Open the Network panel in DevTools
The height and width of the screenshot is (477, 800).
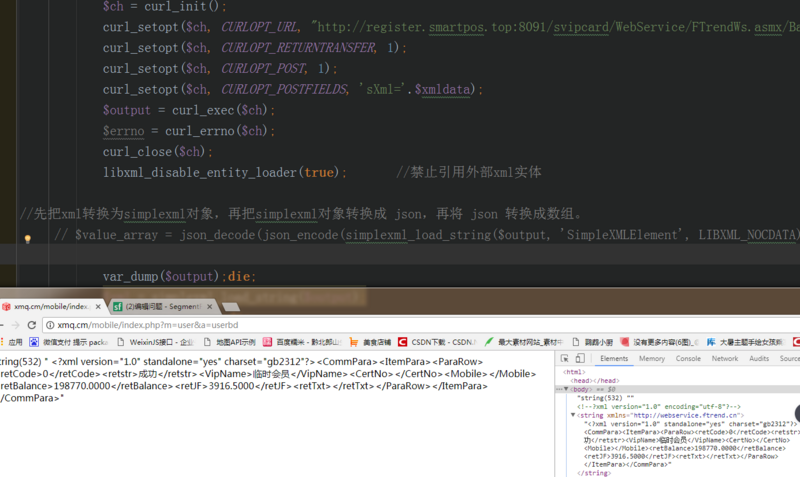pos(725,358)
